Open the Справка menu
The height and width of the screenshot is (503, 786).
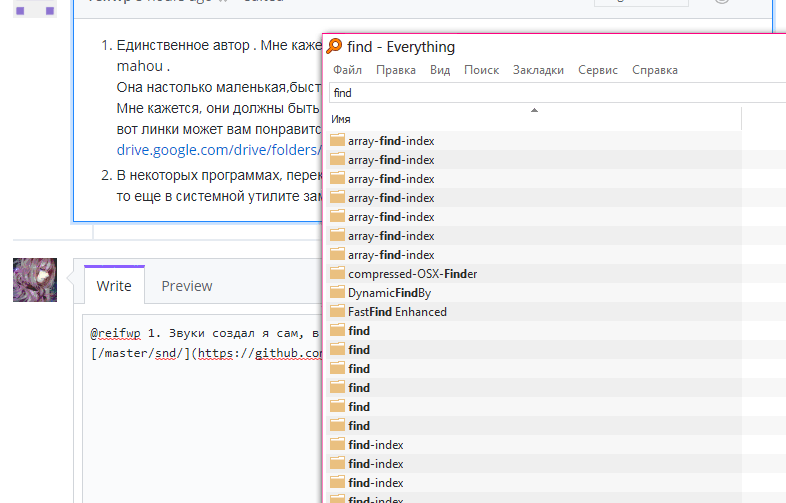point(655,70)
